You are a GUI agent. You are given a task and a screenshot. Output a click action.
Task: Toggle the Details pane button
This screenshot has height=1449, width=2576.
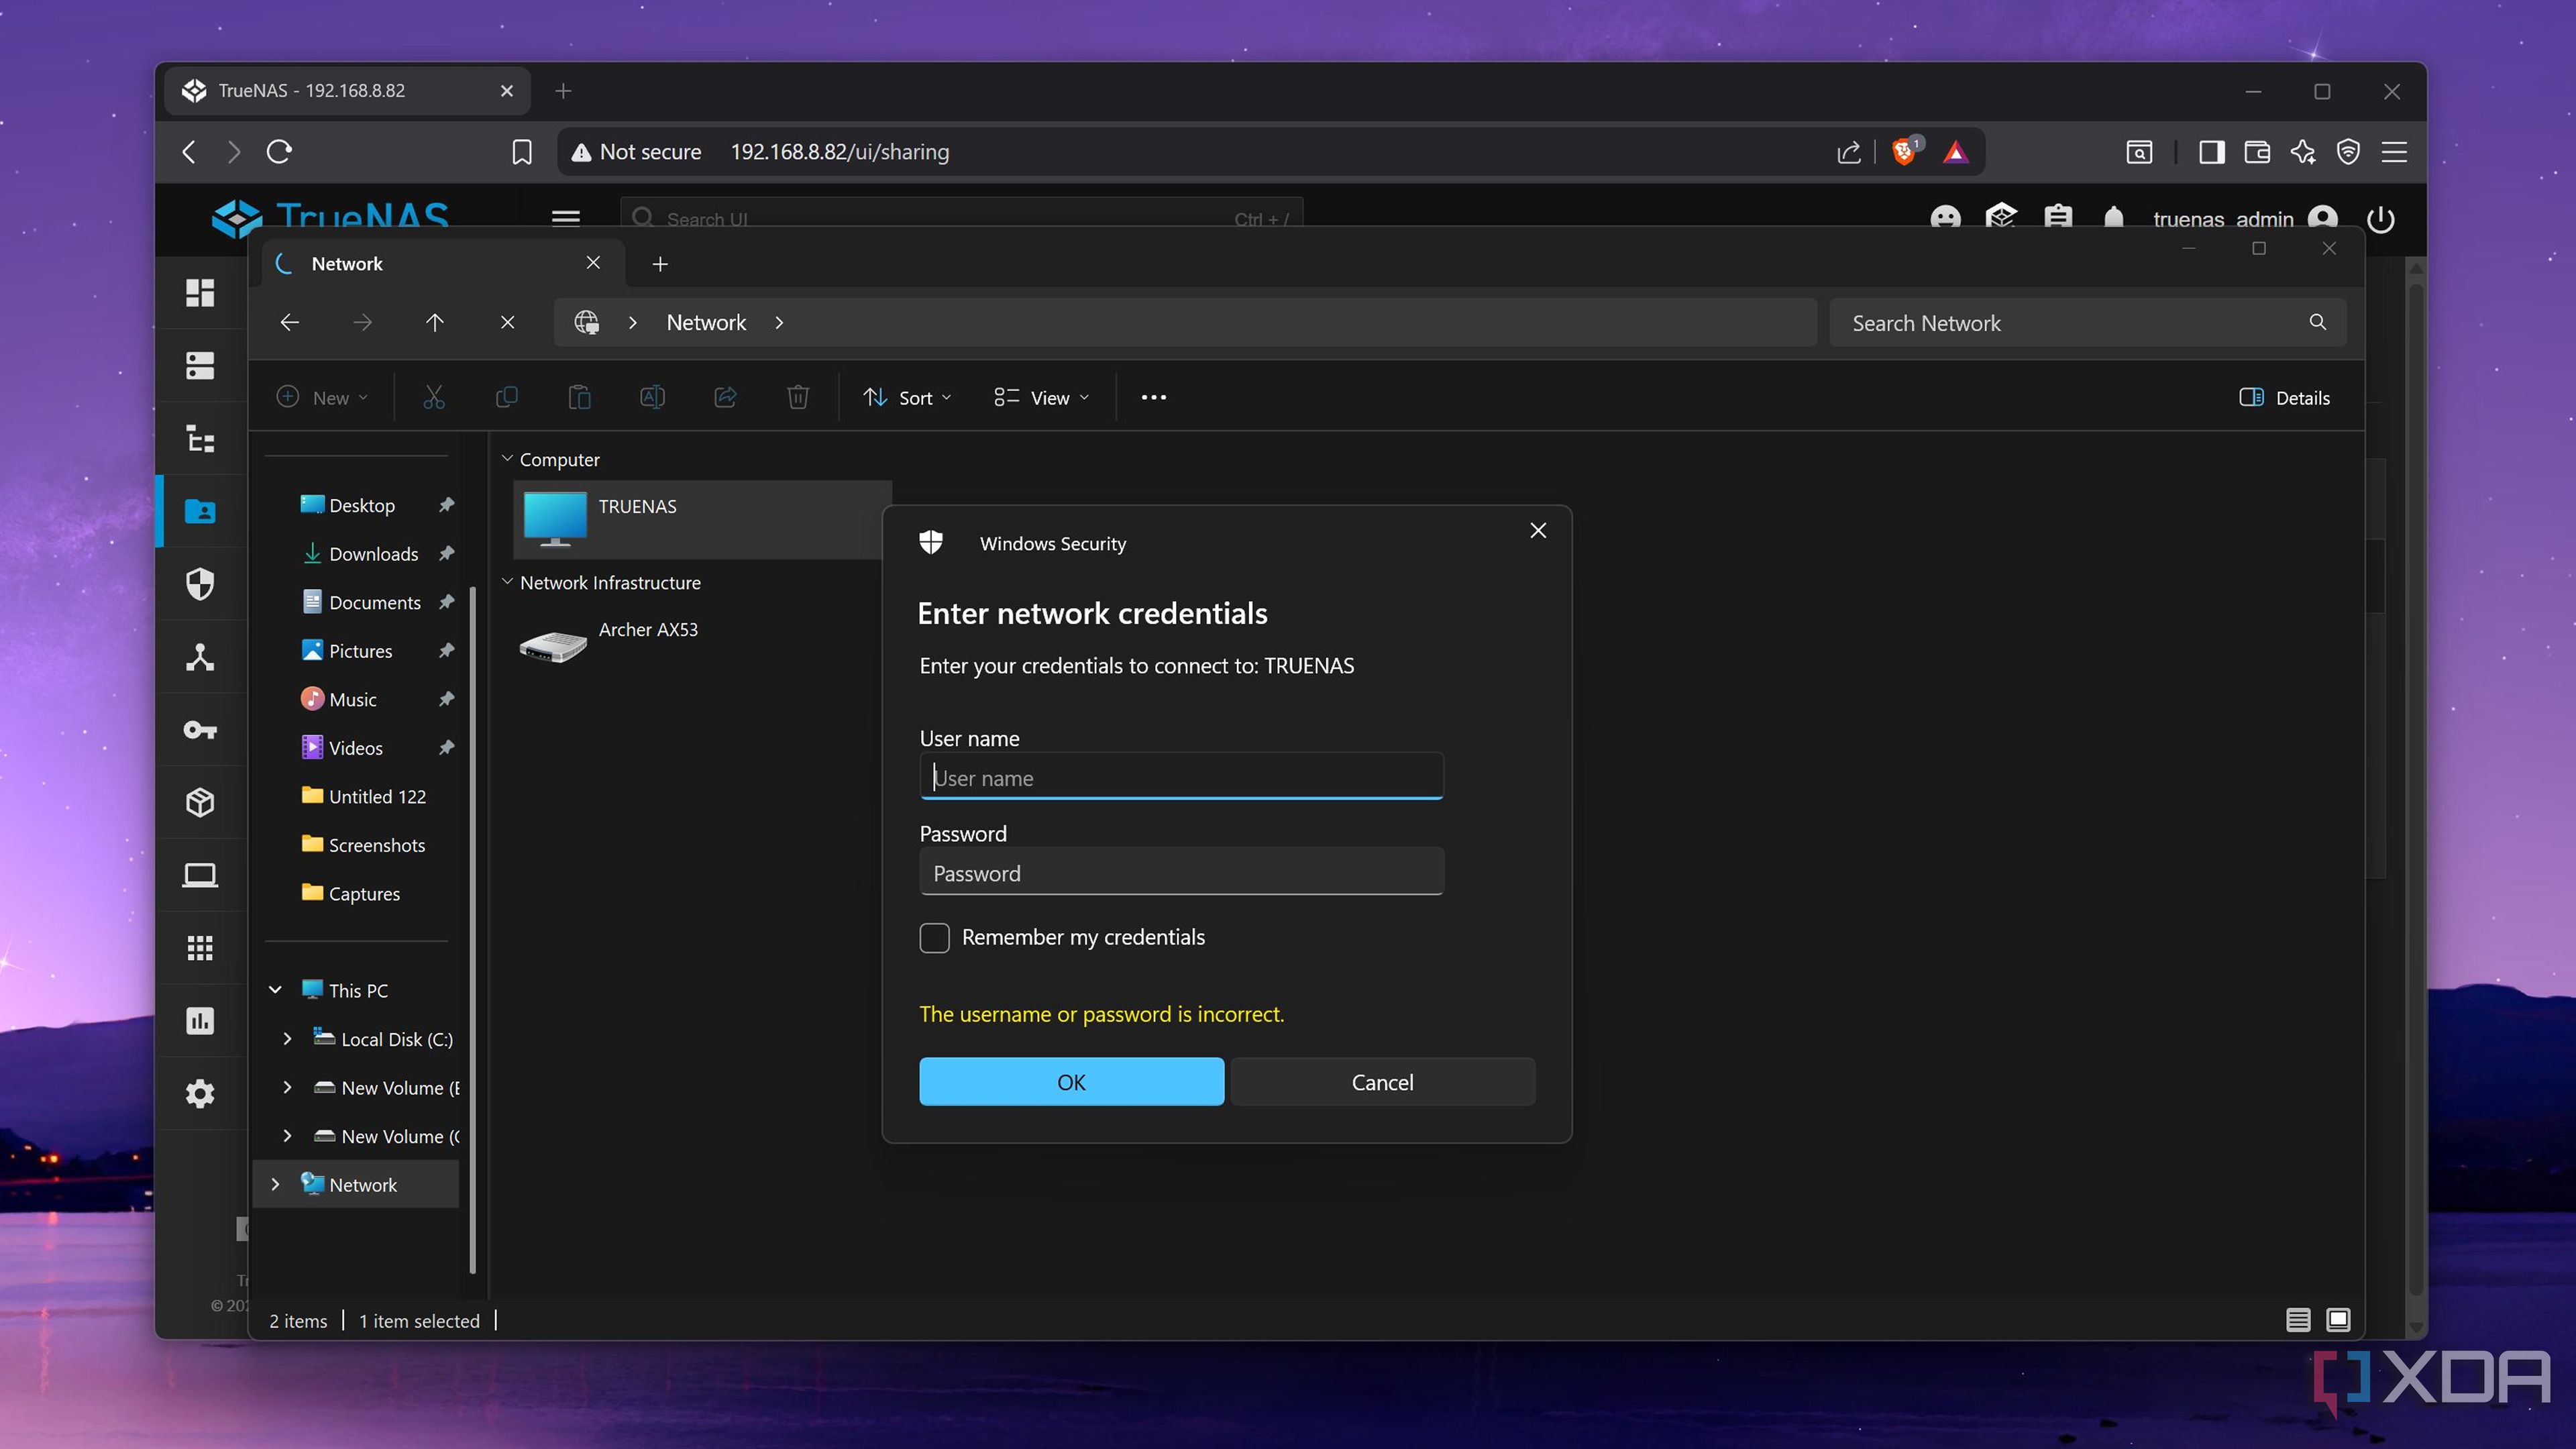(2284, 397)
